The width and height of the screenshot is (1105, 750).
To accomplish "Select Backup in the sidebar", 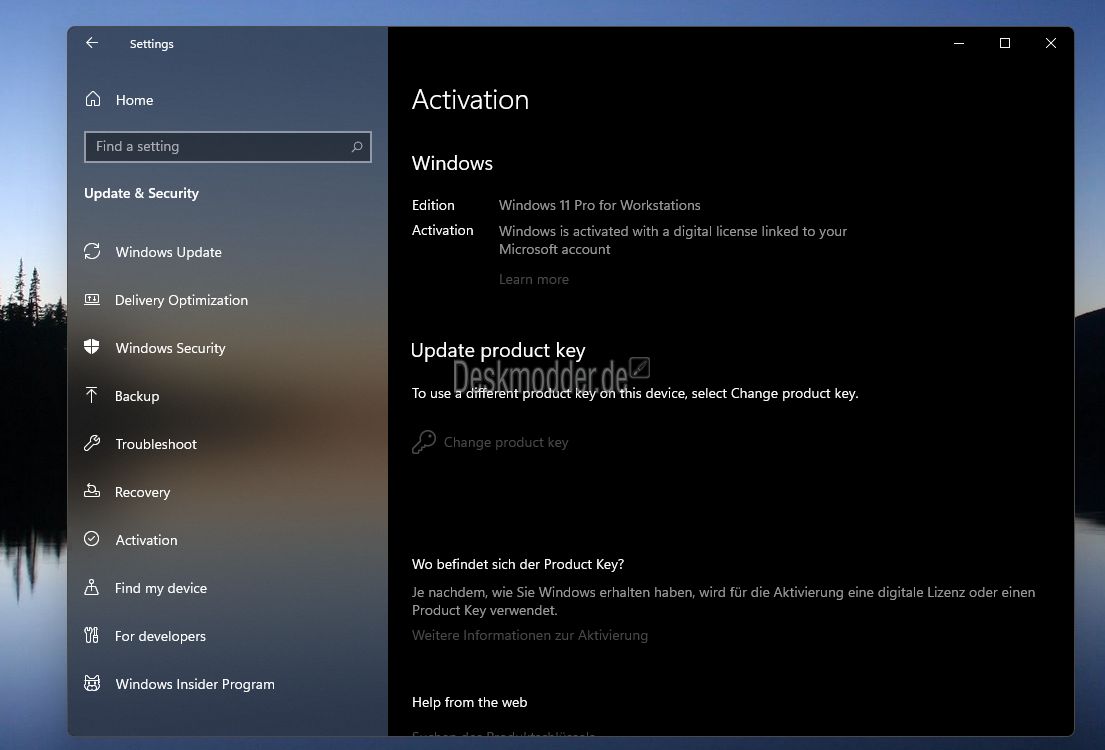I will click(137, 396).
